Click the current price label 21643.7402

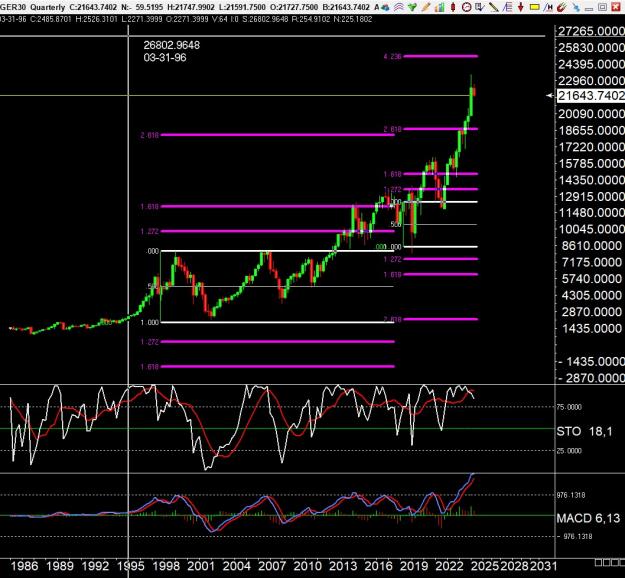[591, 96]
